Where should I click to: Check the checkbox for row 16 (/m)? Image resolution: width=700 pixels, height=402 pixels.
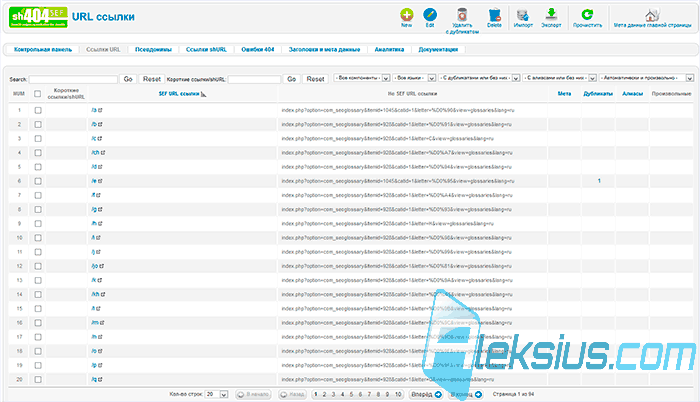click(38, 322)
